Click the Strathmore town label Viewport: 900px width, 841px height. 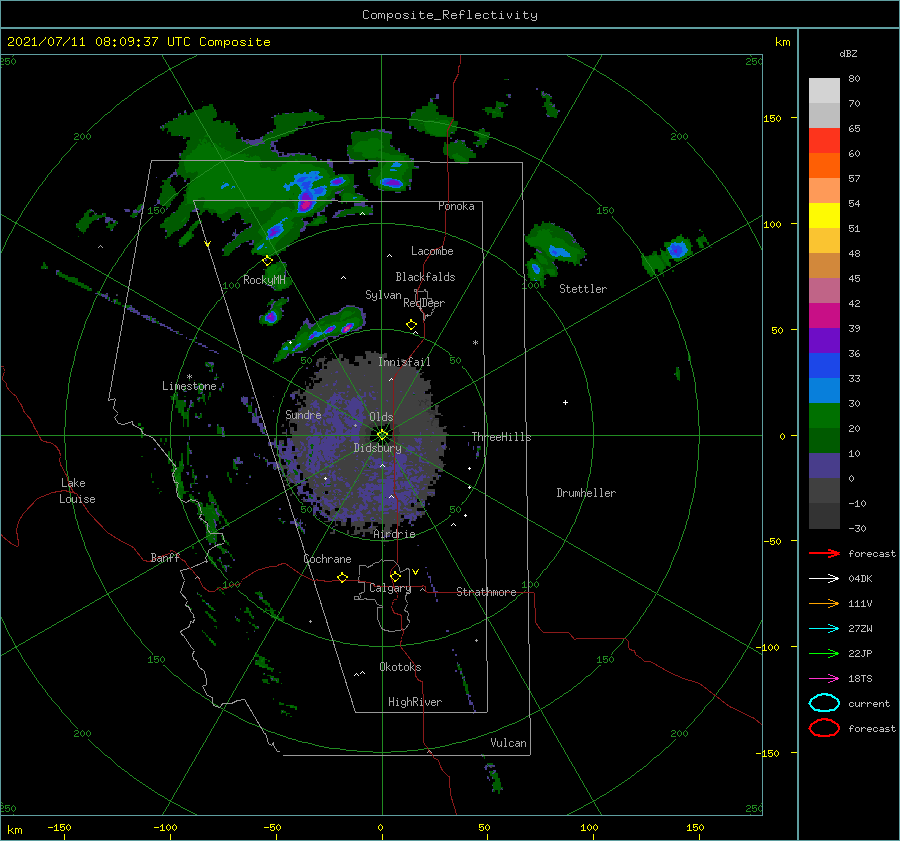pyautogui.click(x=486, y=592)
